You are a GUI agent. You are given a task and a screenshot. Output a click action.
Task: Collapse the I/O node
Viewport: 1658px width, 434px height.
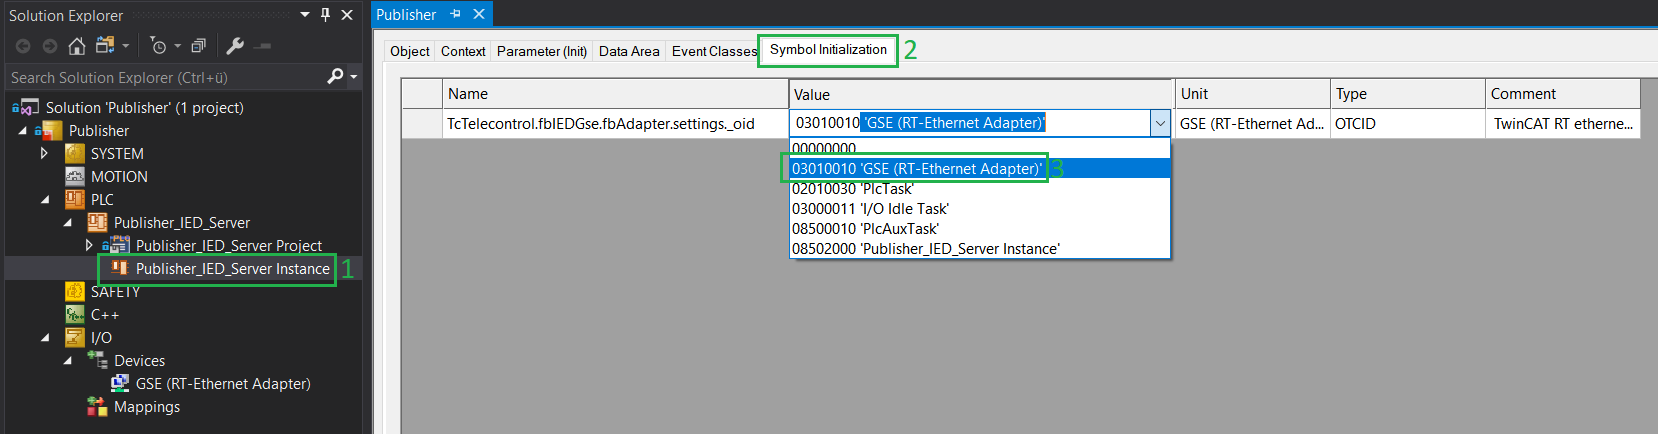pyautogui.click(x=45, y=337)
